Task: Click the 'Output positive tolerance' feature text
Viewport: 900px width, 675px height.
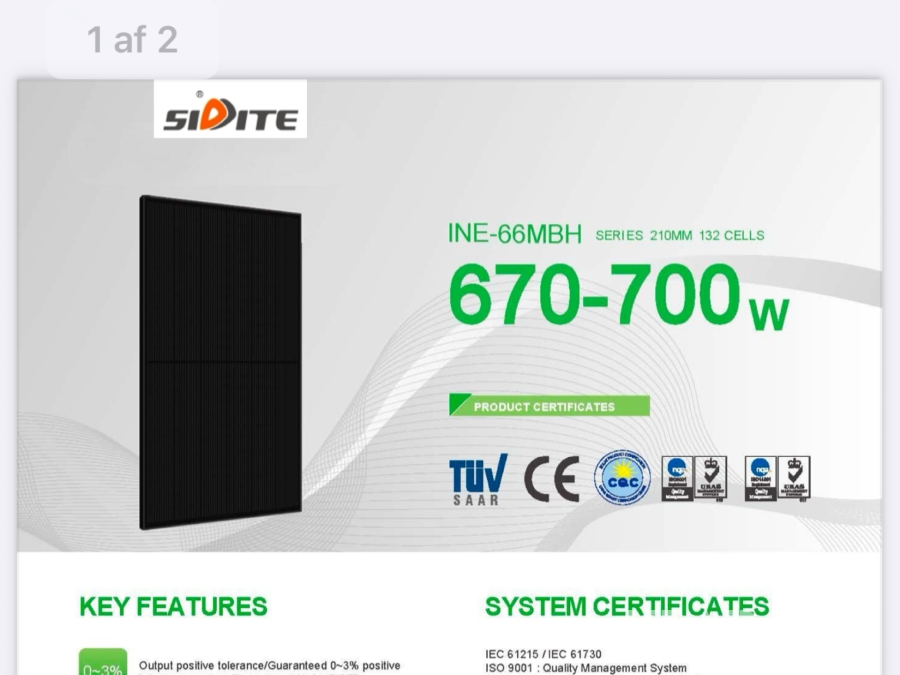Action: pos(269,665)
